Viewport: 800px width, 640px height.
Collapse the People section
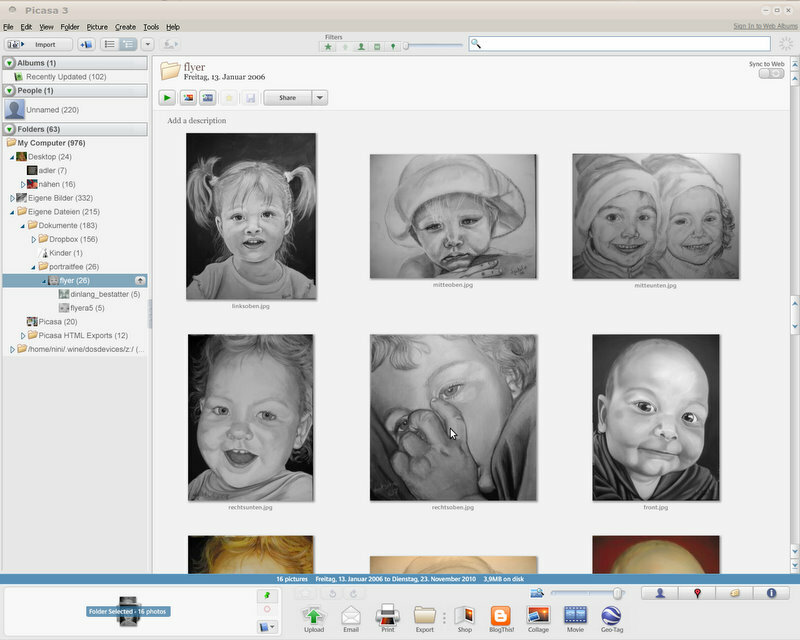click(9, 90)
